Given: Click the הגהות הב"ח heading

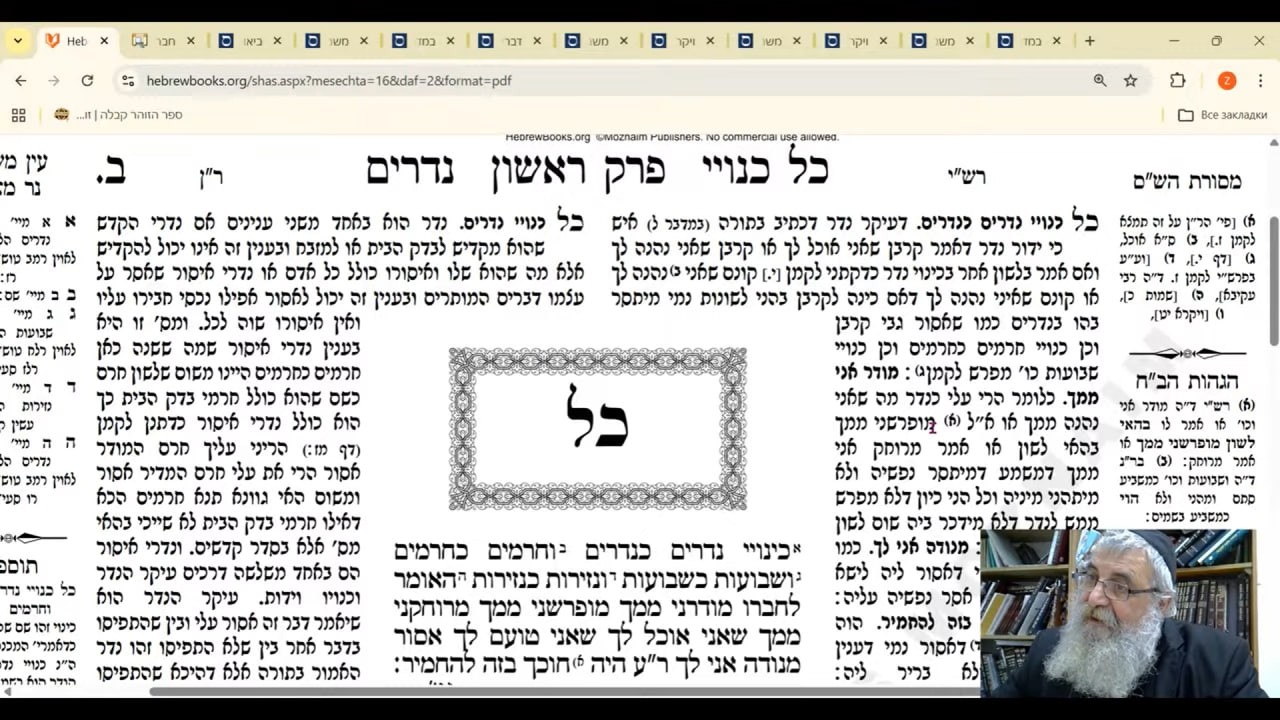Looking at the screenshot, I should point(1187,381).
